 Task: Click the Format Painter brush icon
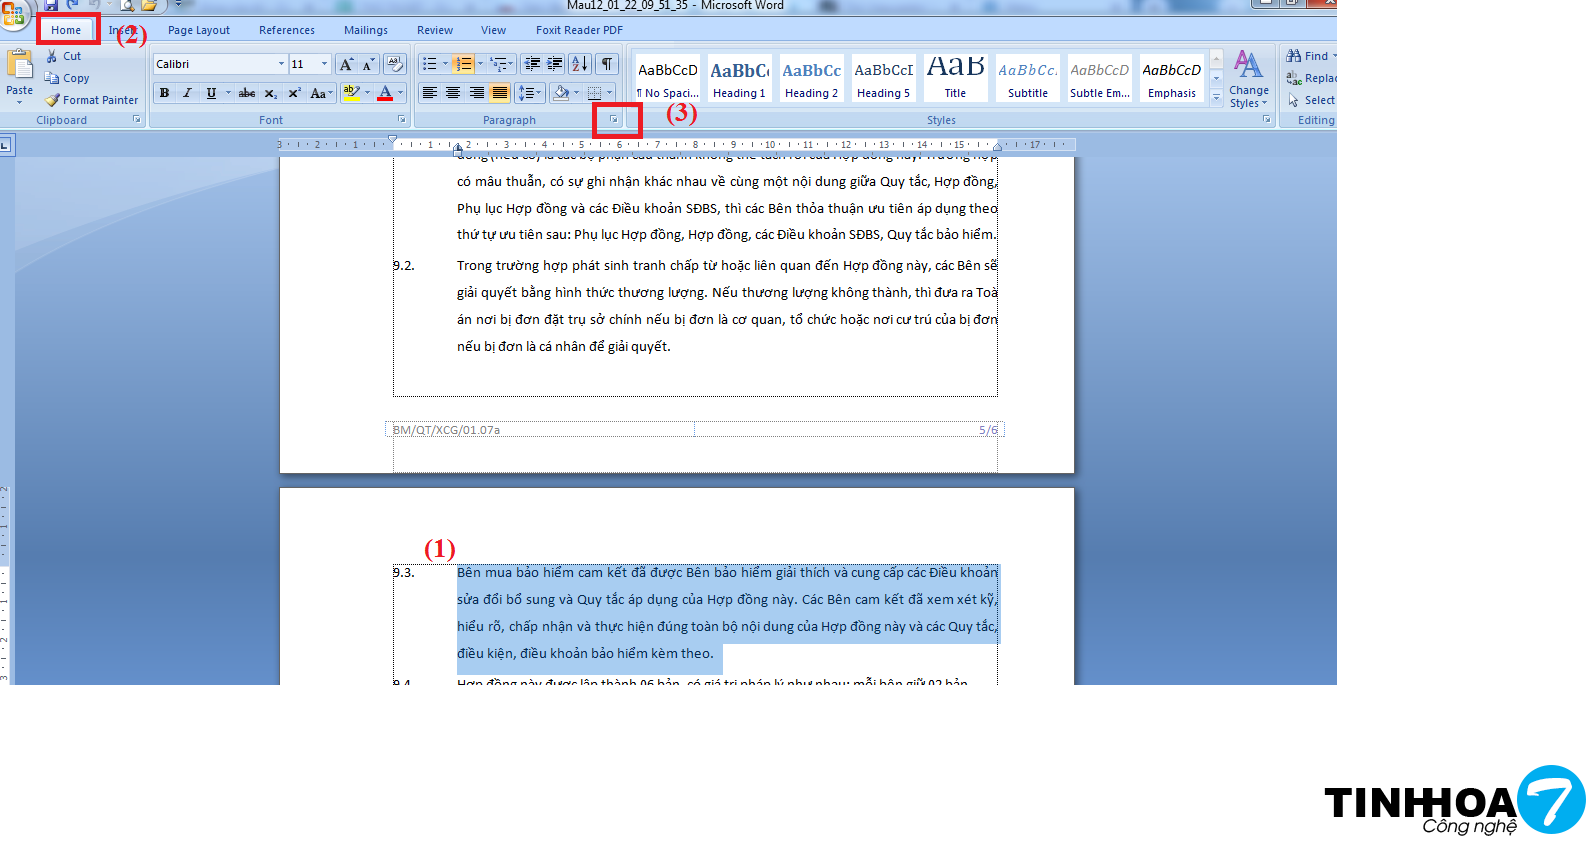pyautogui.click(x=52, y=100)
